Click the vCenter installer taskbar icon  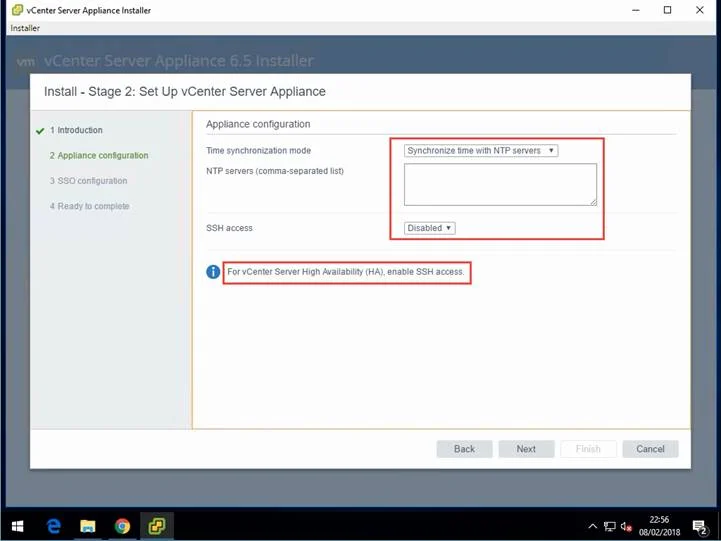(x=157, y=526)
